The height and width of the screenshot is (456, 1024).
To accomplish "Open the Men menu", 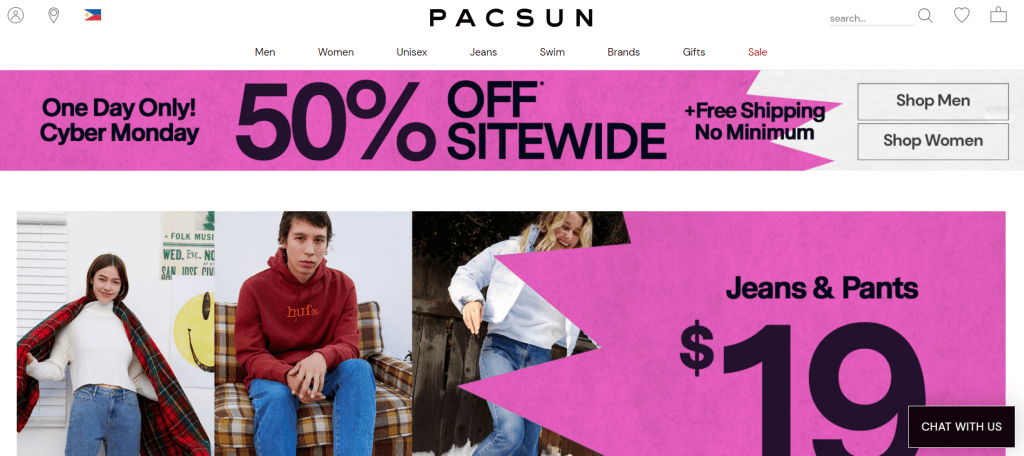I will click(x=265, y=52).
